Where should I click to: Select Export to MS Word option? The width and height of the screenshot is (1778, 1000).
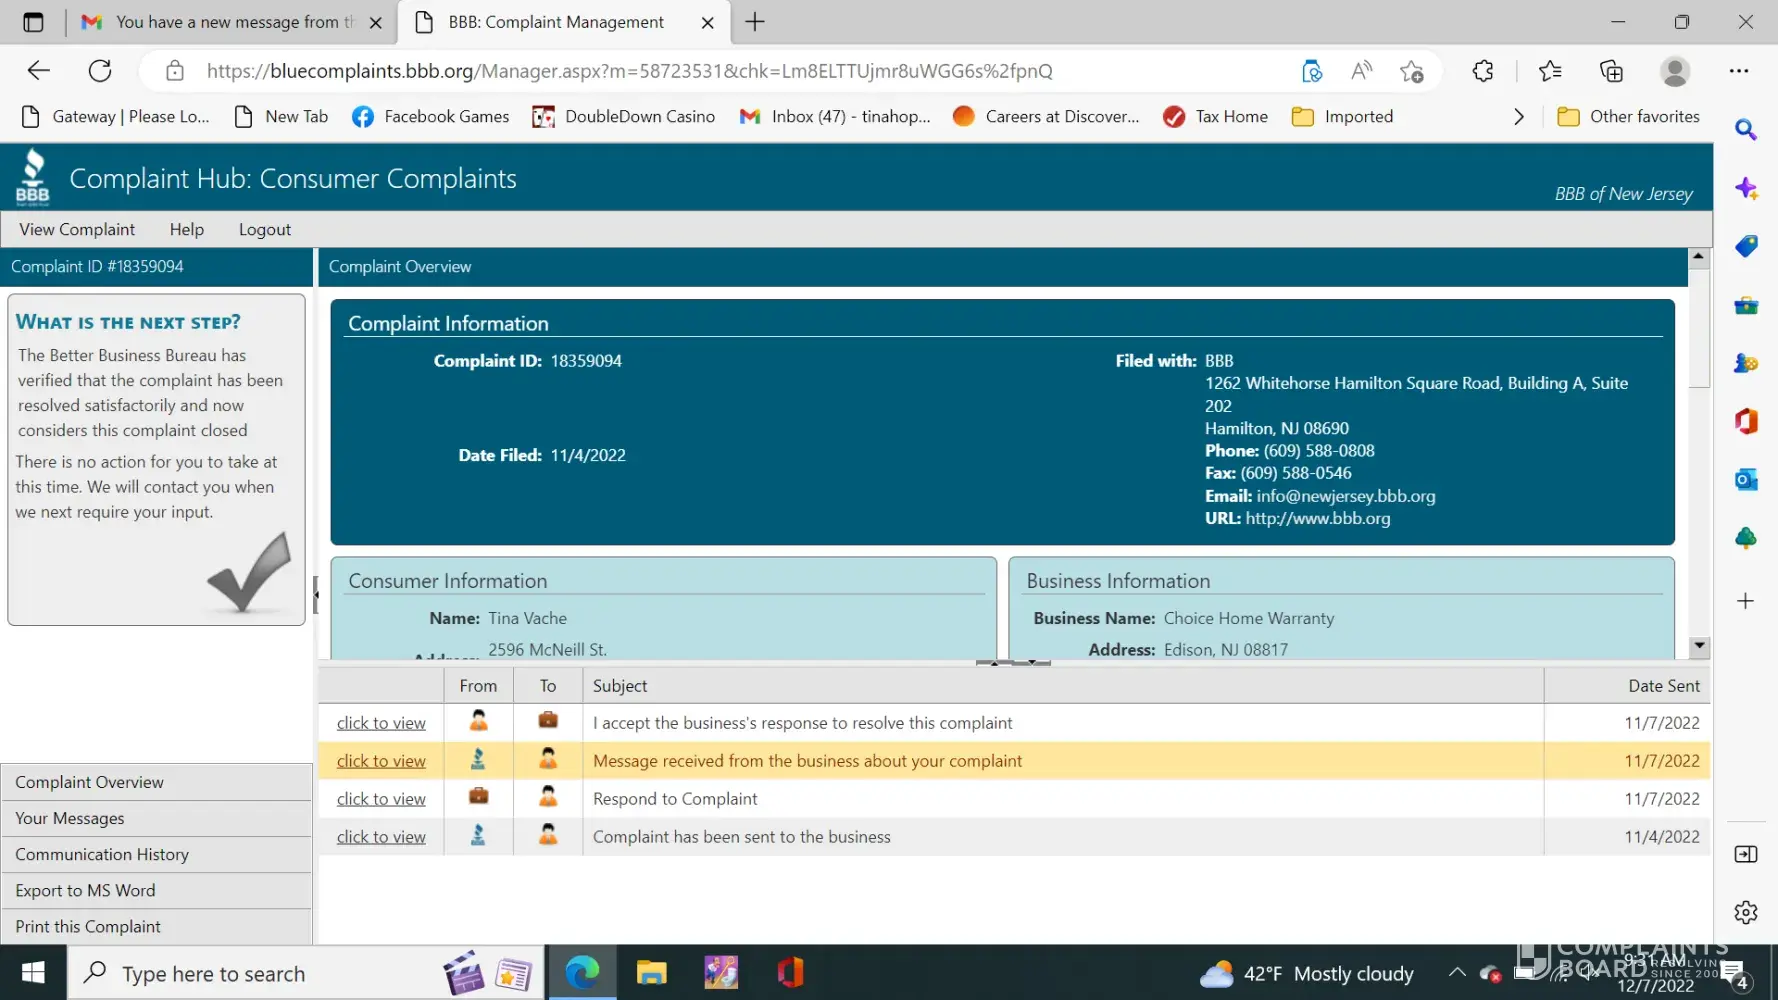coord(85,891)
